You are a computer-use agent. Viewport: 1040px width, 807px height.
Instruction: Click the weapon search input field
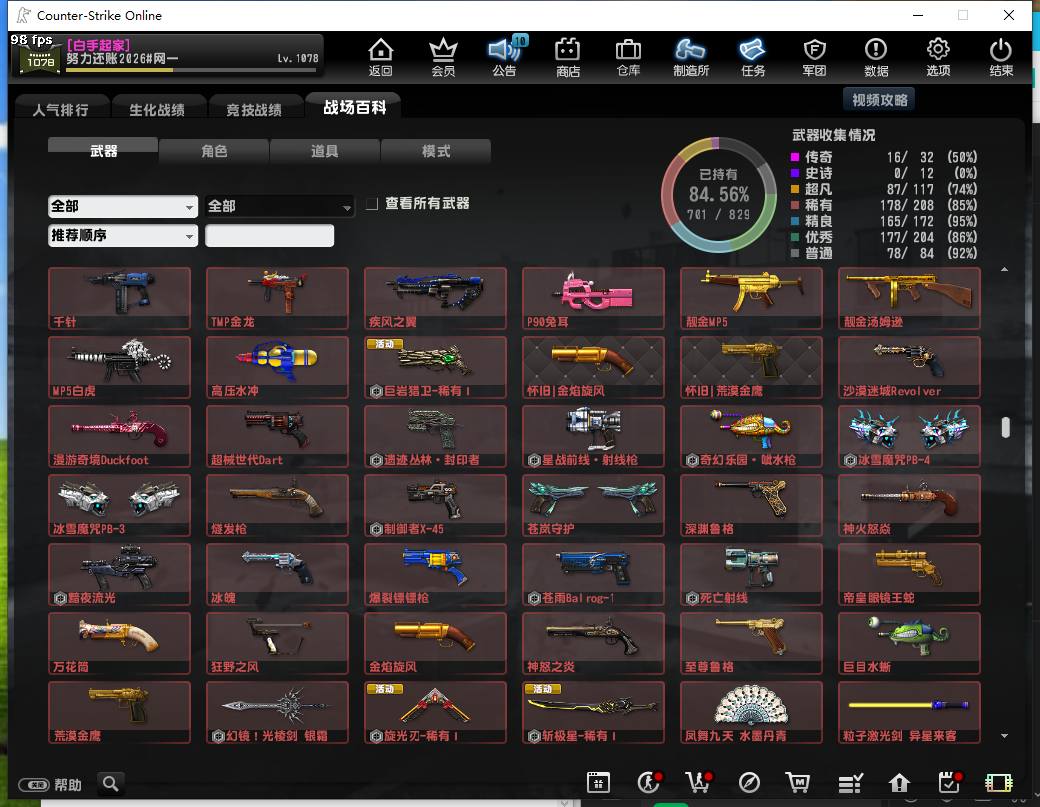point(269,235)
